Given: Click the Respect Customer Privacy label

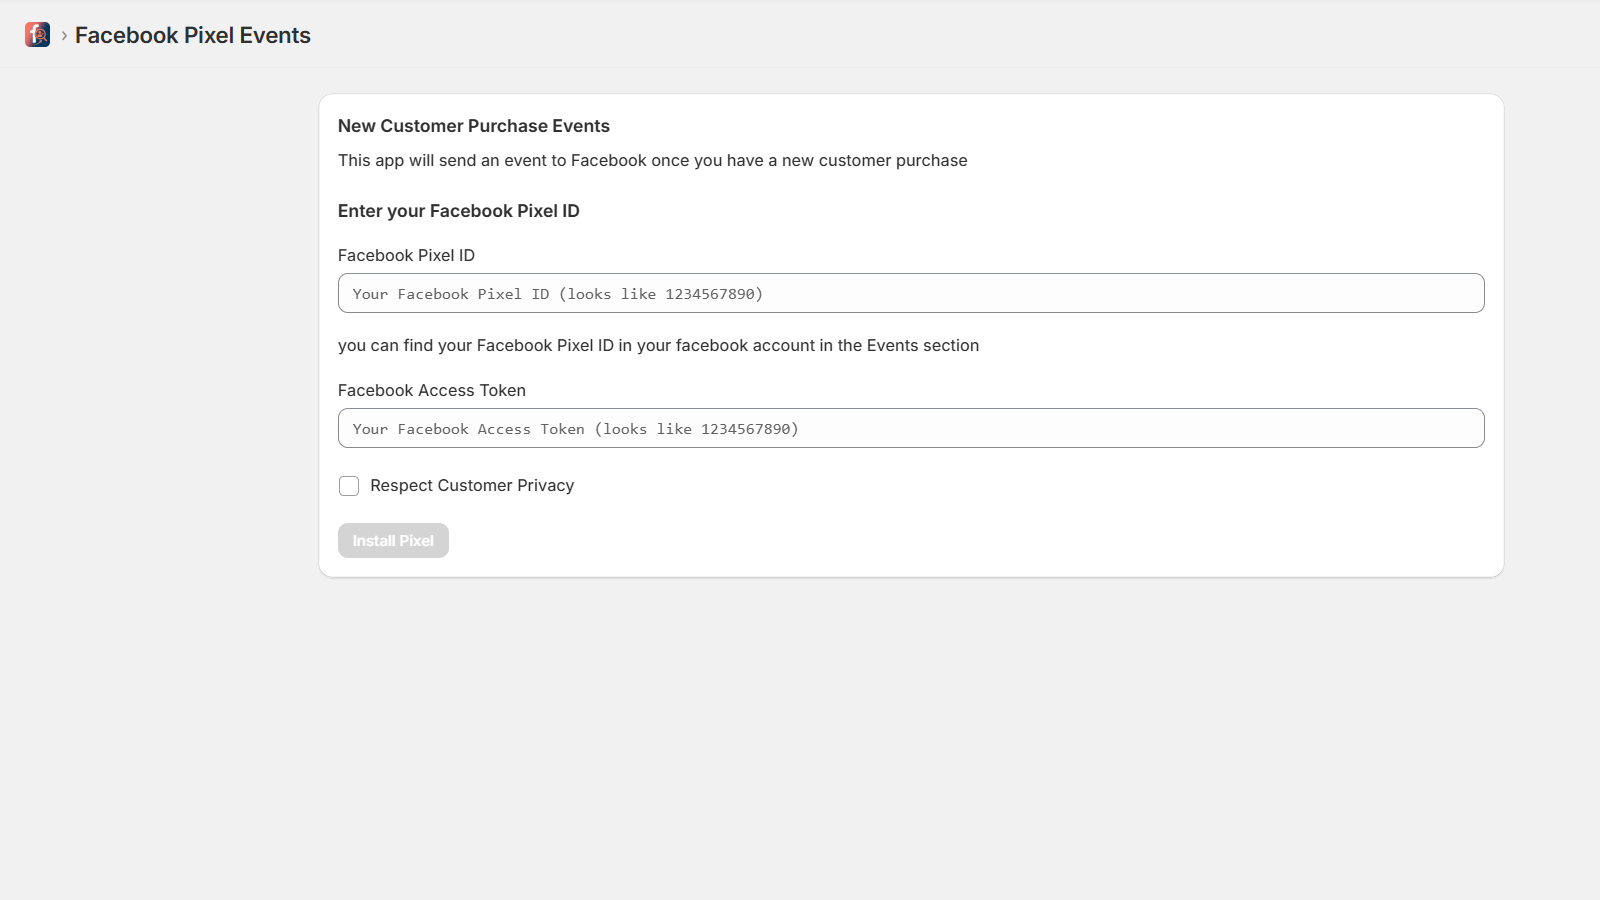Looking at the screenshot, I should tap(471, 486).
